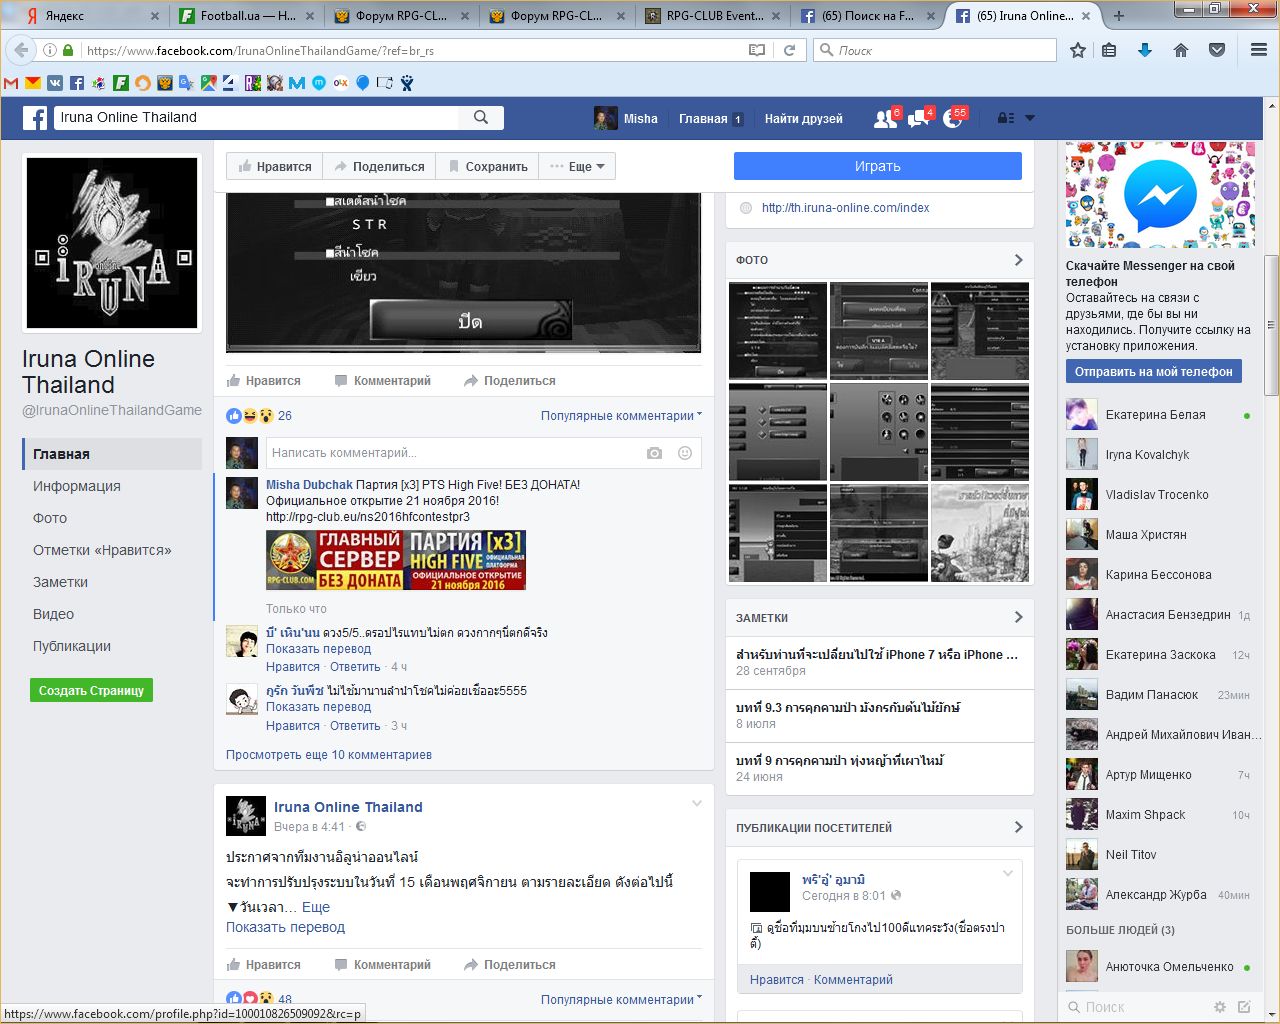Click Найти друзей in header
This screenshot has width=1280, height=1024.
[804, 118]
